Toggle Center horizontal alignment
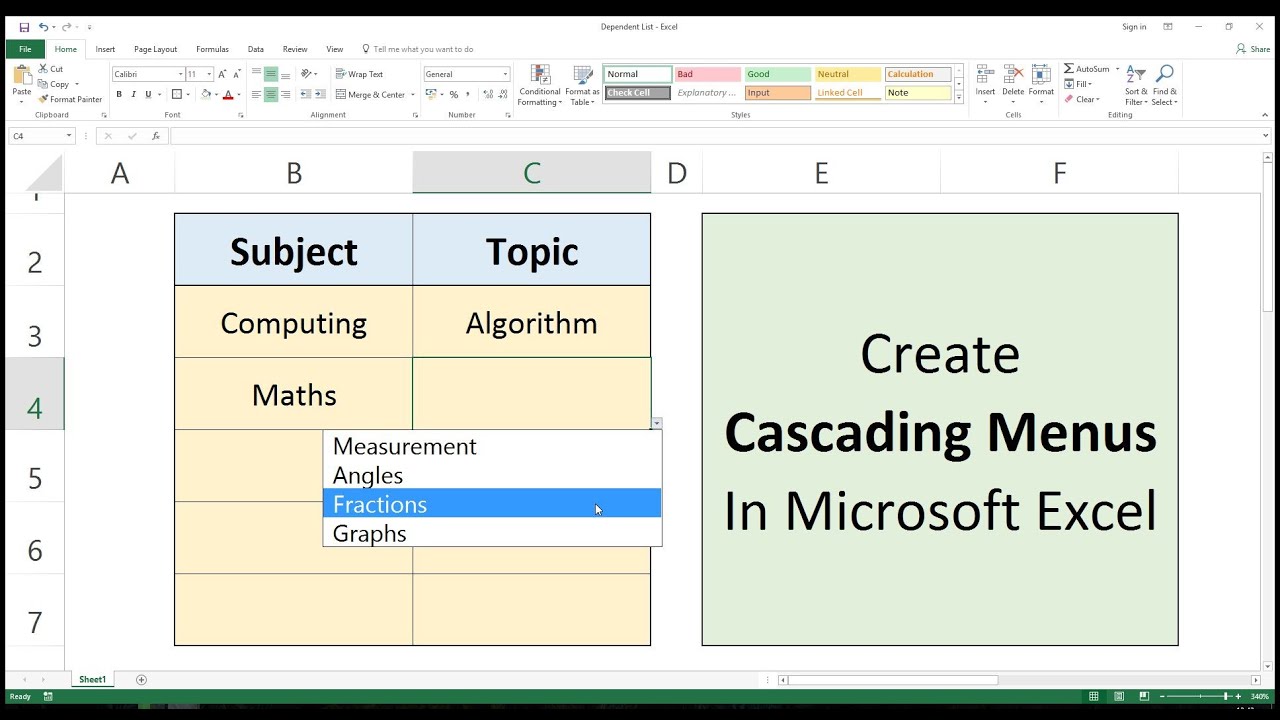The height and width of the screenshot is (720, 1280). tap(271, 95)
